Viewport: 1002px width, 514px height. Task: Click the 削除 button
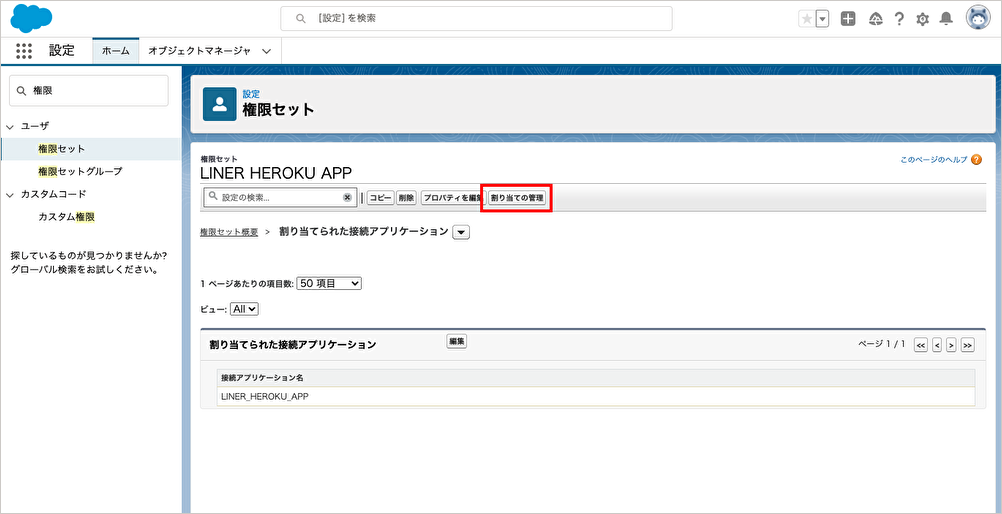coord(406,198)
